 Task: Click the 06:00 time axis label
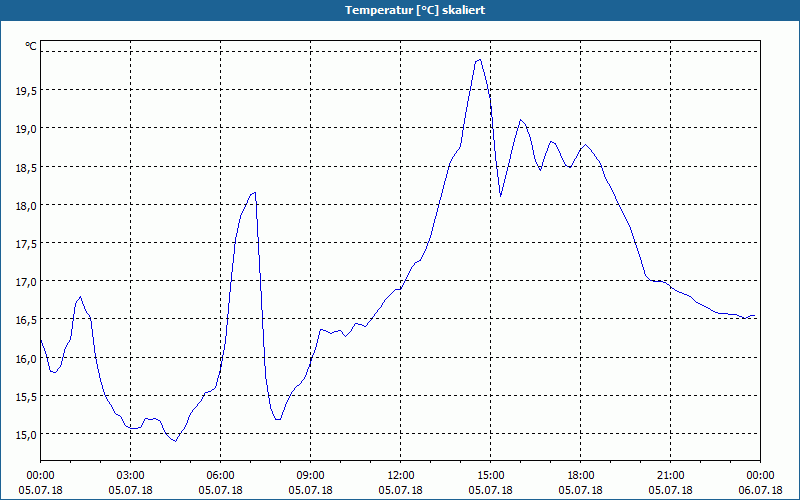[220, 476]
